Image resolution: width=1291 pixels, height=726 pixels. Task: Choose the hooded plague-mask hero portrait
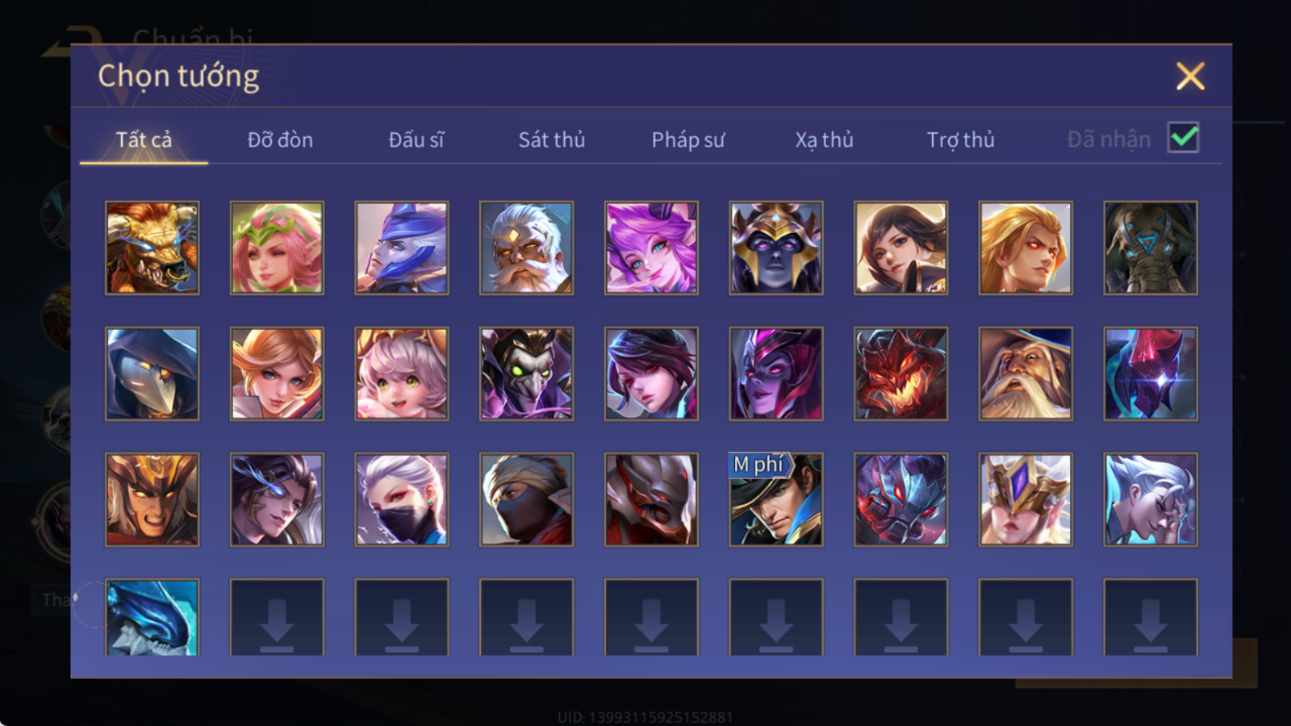(152, 374)
